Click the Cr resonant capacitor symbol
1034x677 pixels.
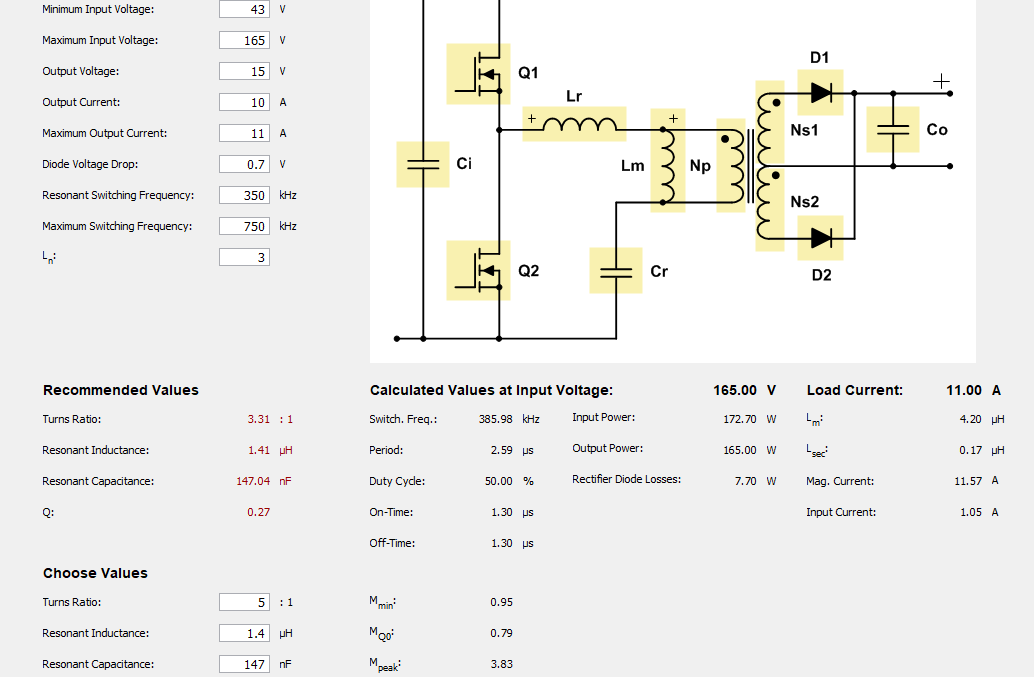(615, 270)
